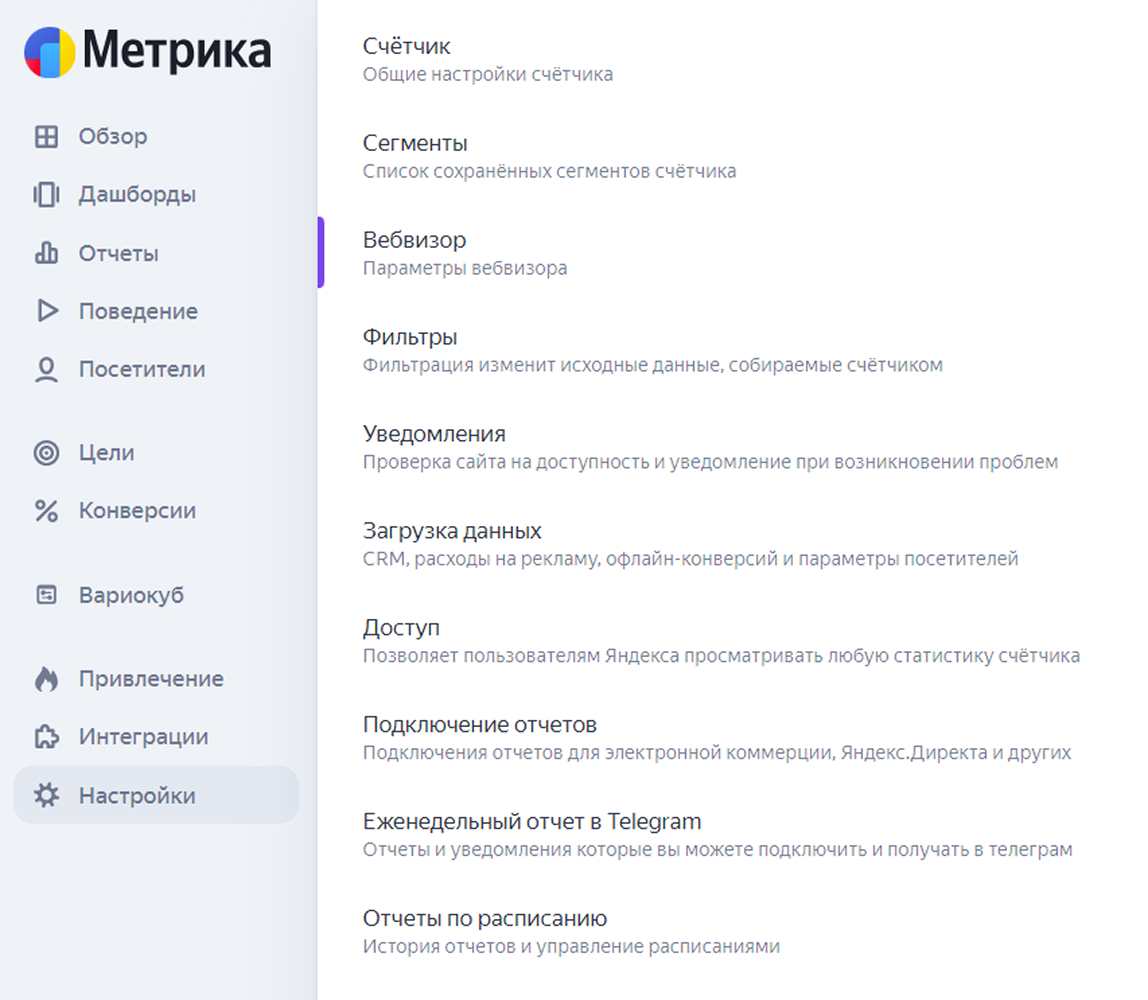Click the Интеграции puzzle icon

[46, 736]
